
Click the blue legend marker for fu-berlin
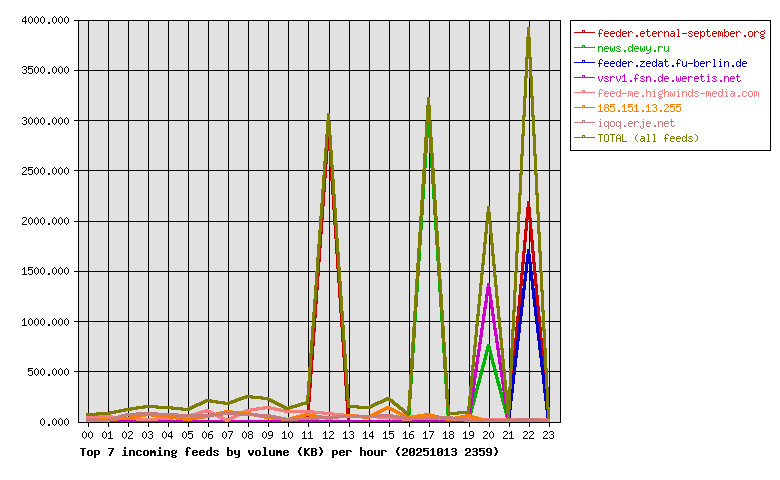(x=584, y=63)
